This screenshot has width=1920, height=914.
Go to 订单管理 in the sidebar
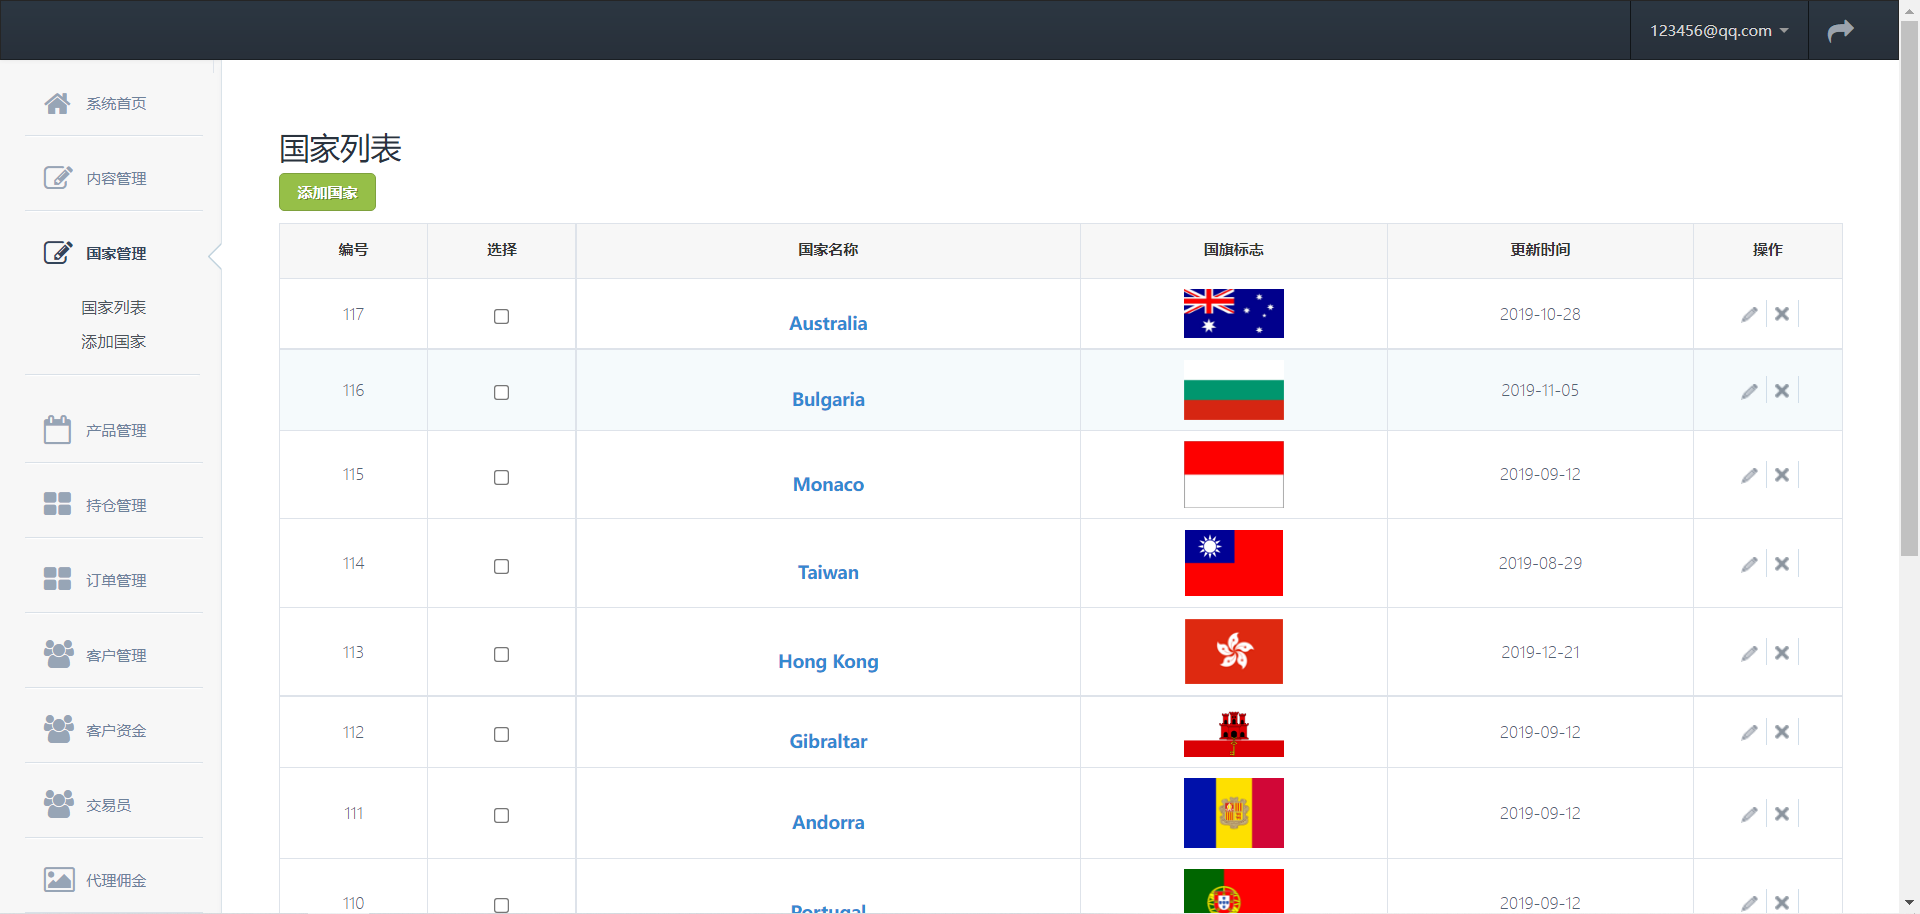pyautogui.click(x=115, y=581)
